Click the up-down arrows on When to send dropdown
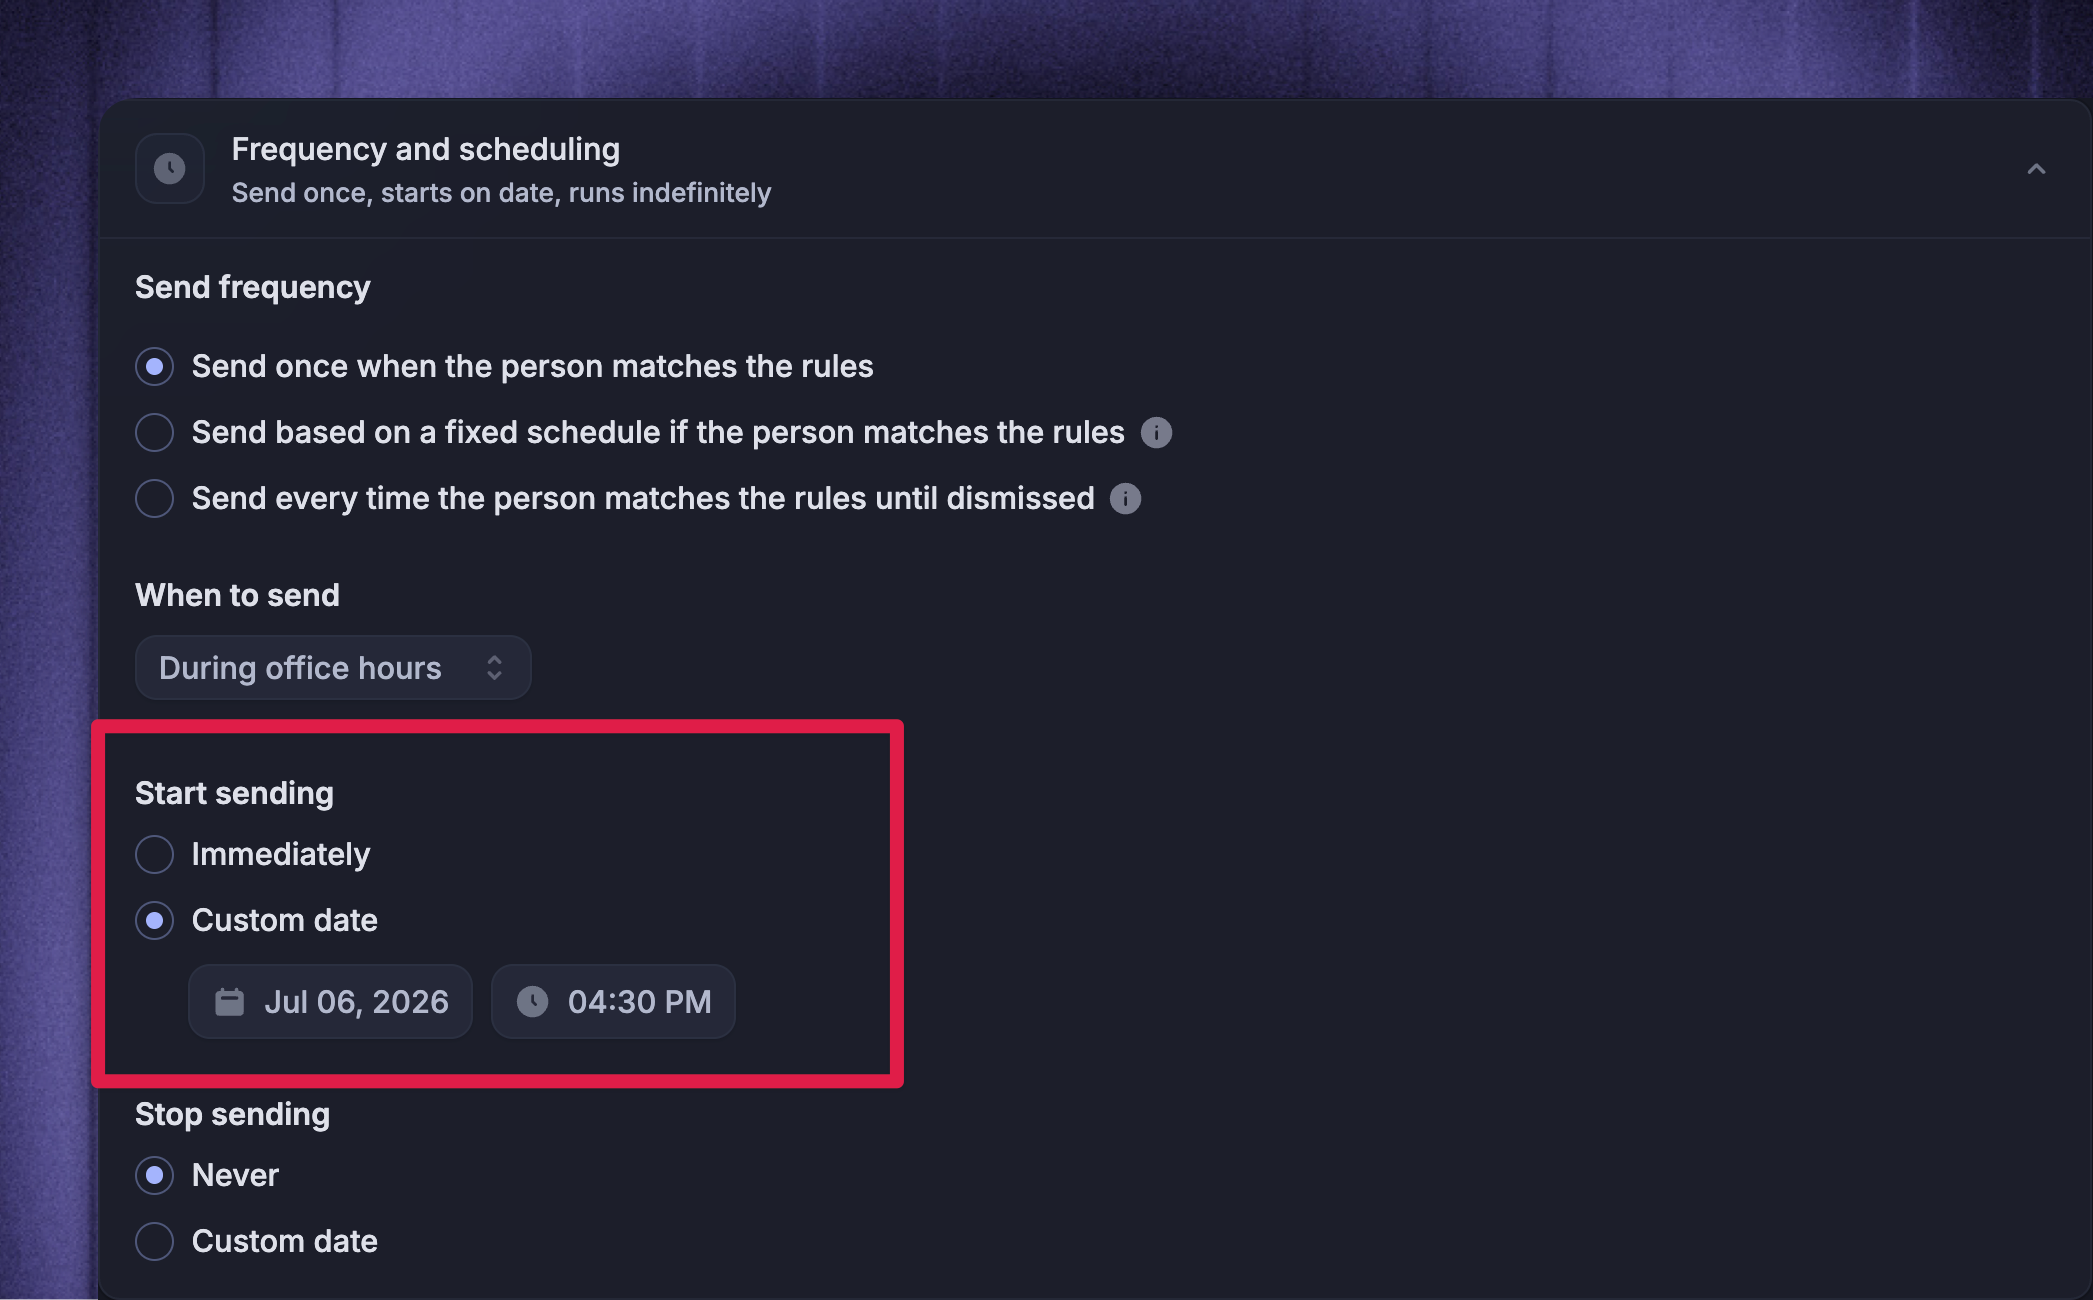This screenshot has height=1300, width=2093. [494, 668]
